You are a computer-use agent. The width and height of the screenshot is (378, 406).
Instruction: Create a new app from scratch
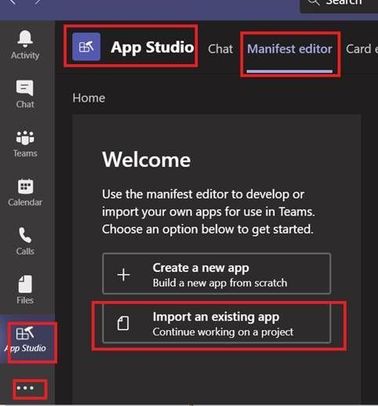[x=217, y=274]
